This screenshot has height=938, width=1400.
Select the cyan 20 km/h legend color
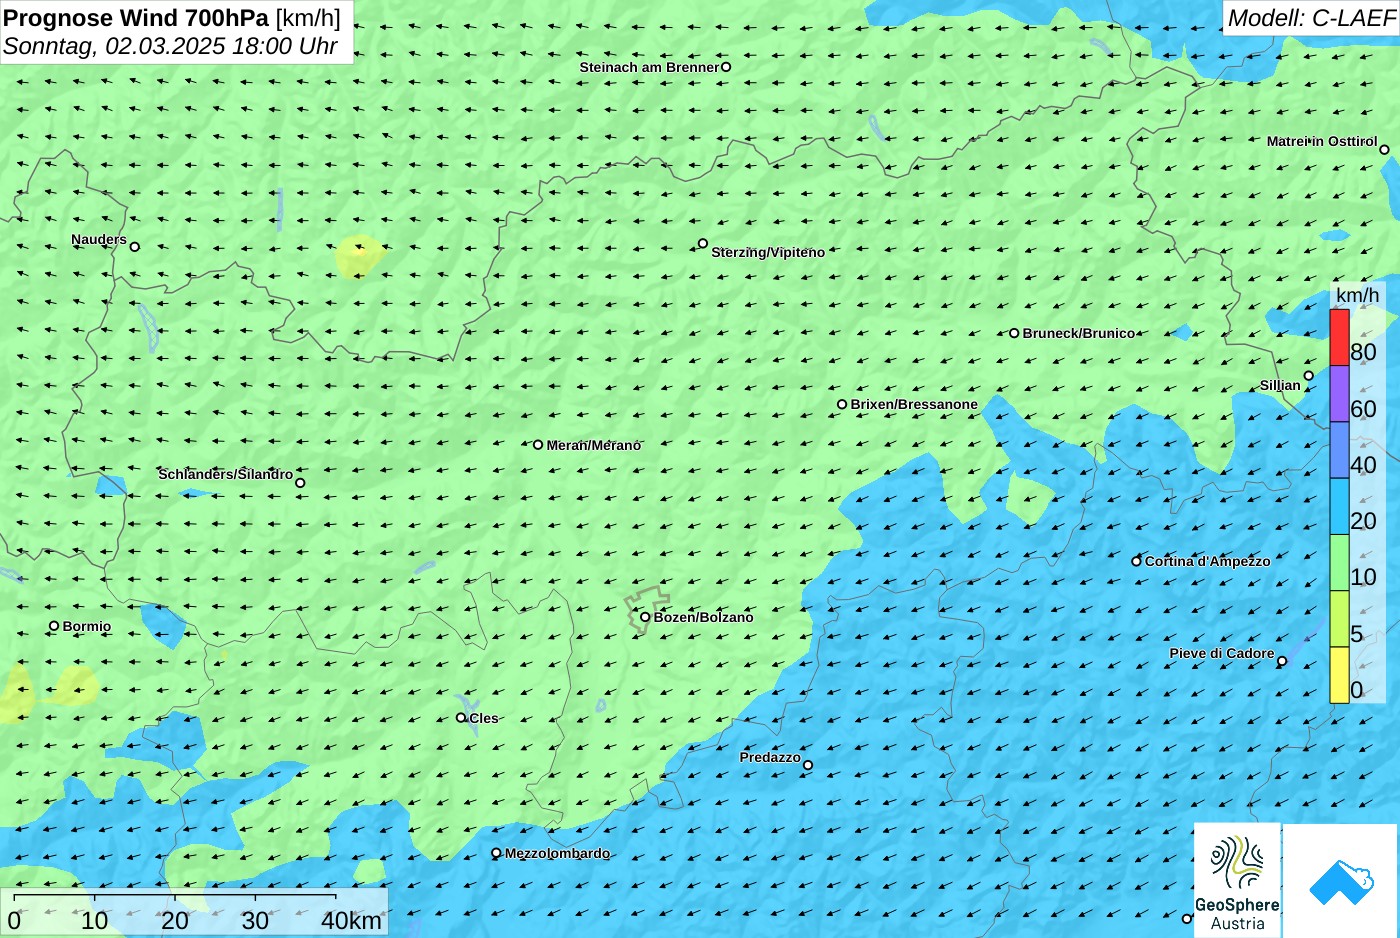coord(1339,507)
